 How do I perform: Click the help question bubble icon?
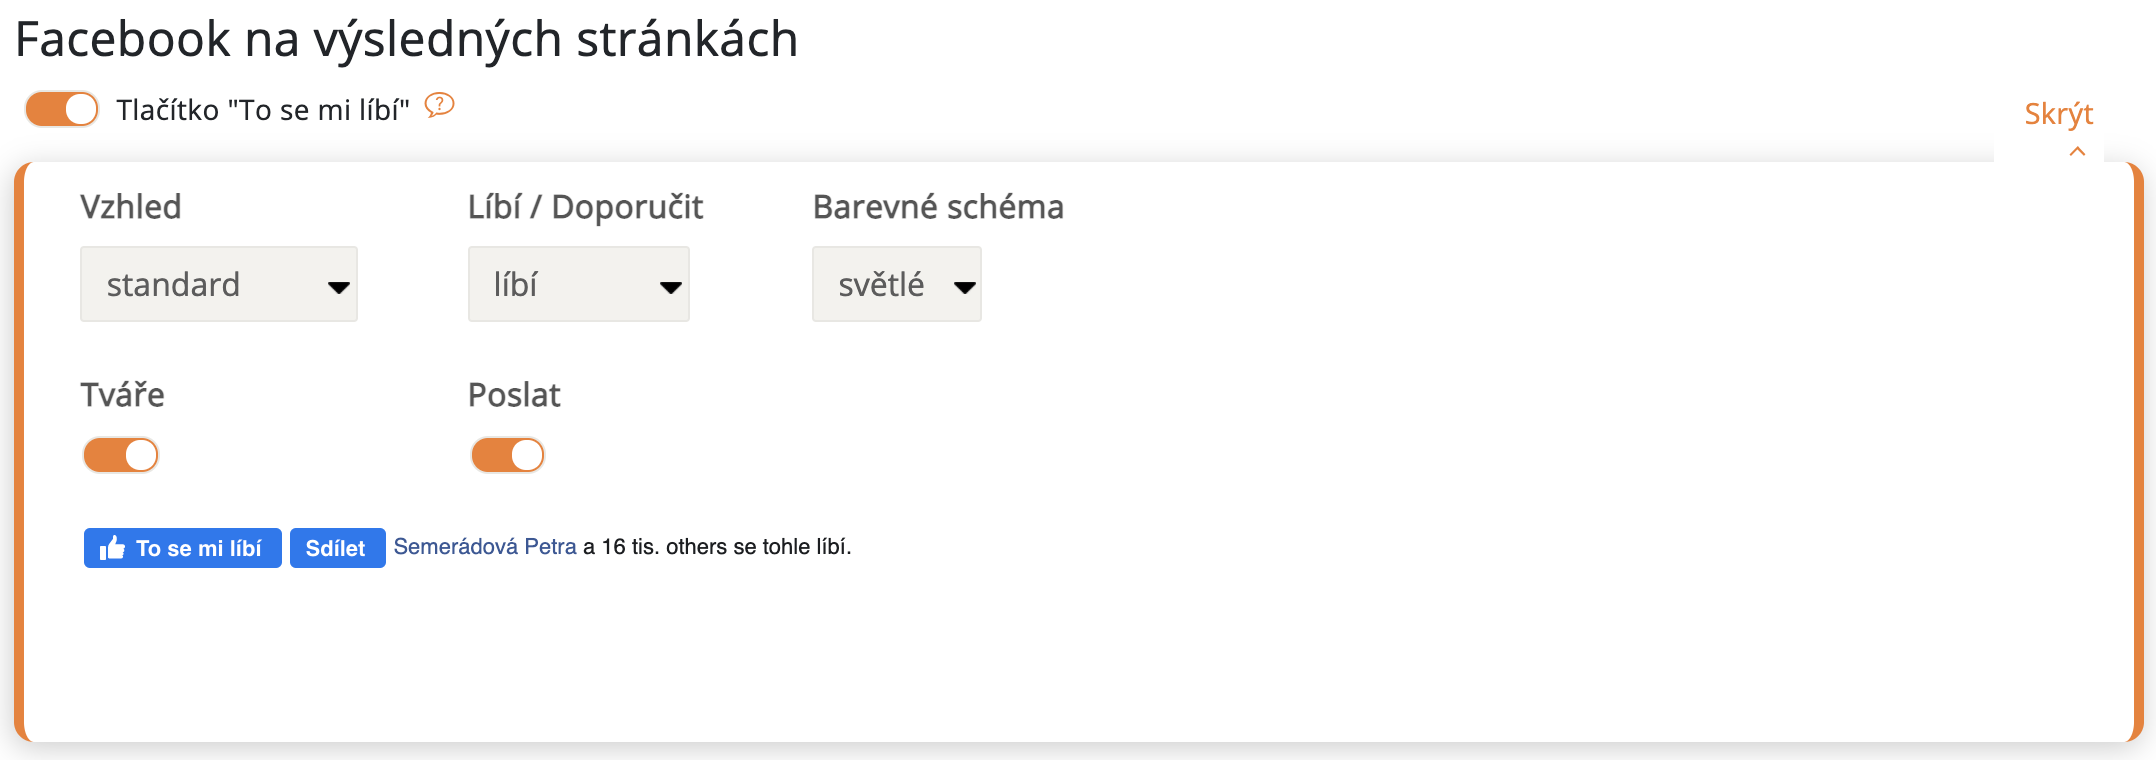tap(439, 105)
